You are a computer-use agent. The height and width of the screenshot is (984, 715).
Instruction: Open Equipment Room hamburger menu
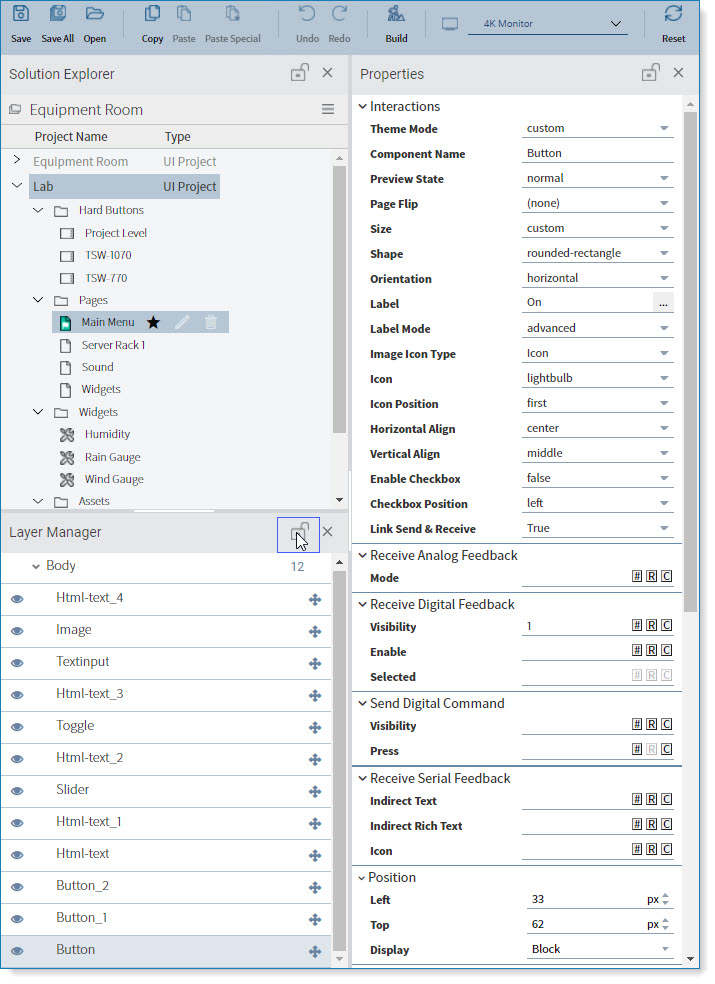click(328, 109)
